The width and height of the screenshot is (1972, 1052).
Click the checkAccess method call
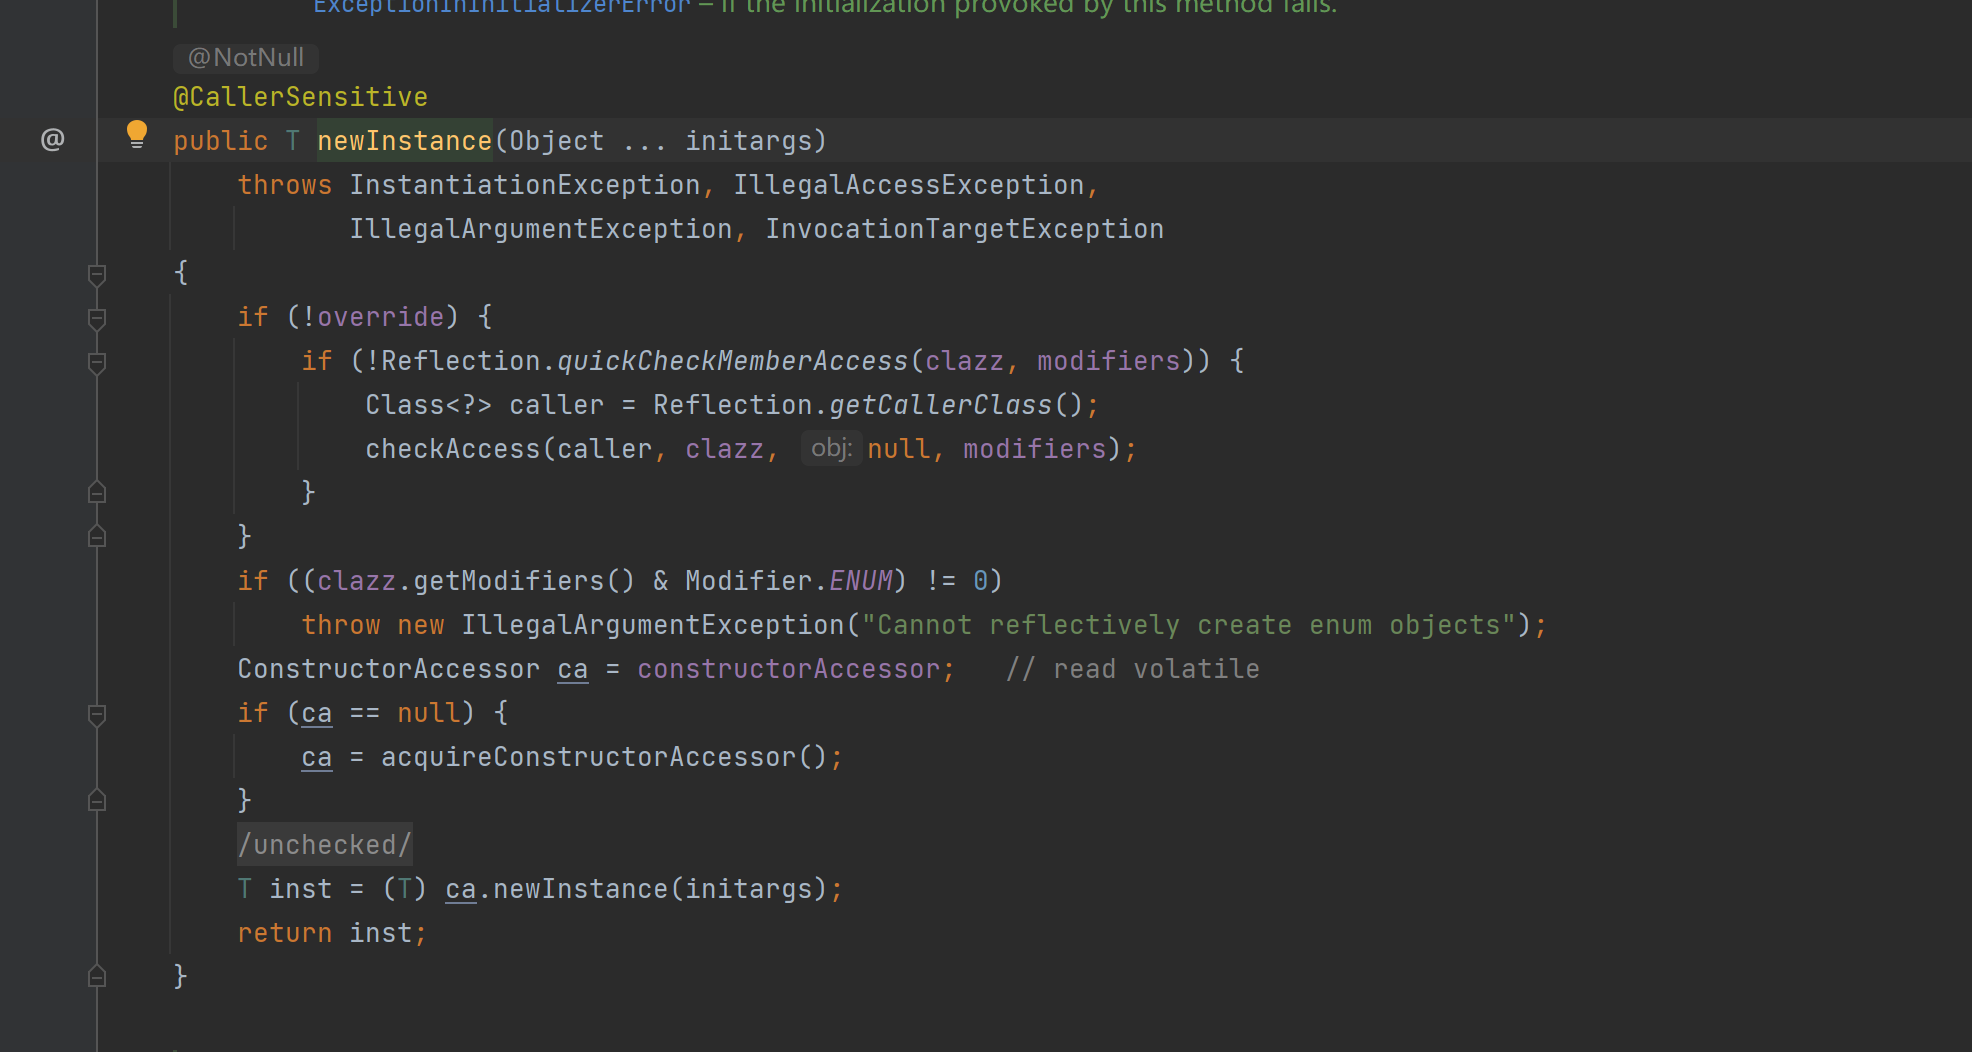(x=453, y=449)
